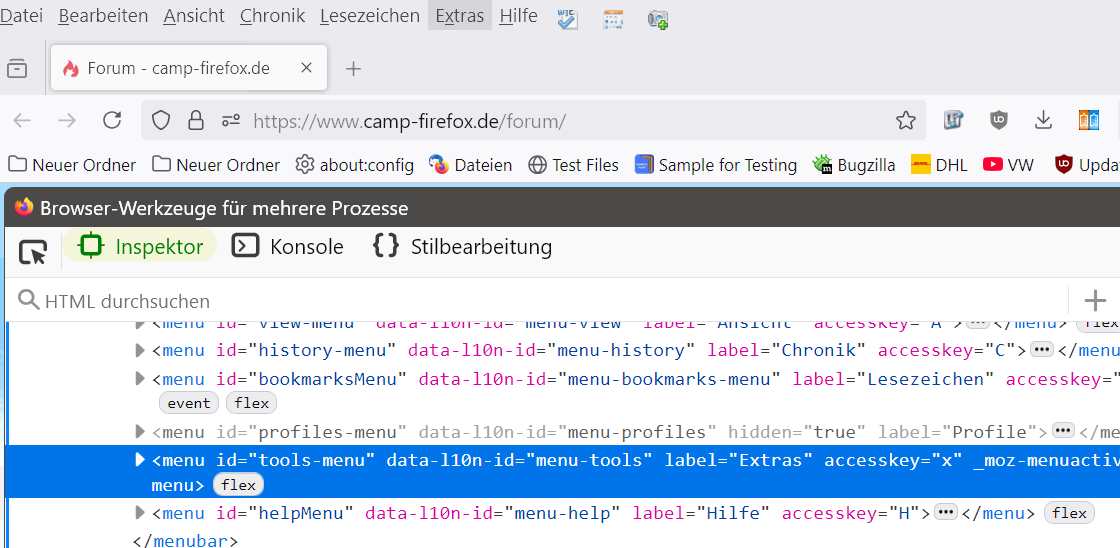Open the uBlock Origin shield extension
Viewport: 1120px width, 548px height.
coord(998,121)
